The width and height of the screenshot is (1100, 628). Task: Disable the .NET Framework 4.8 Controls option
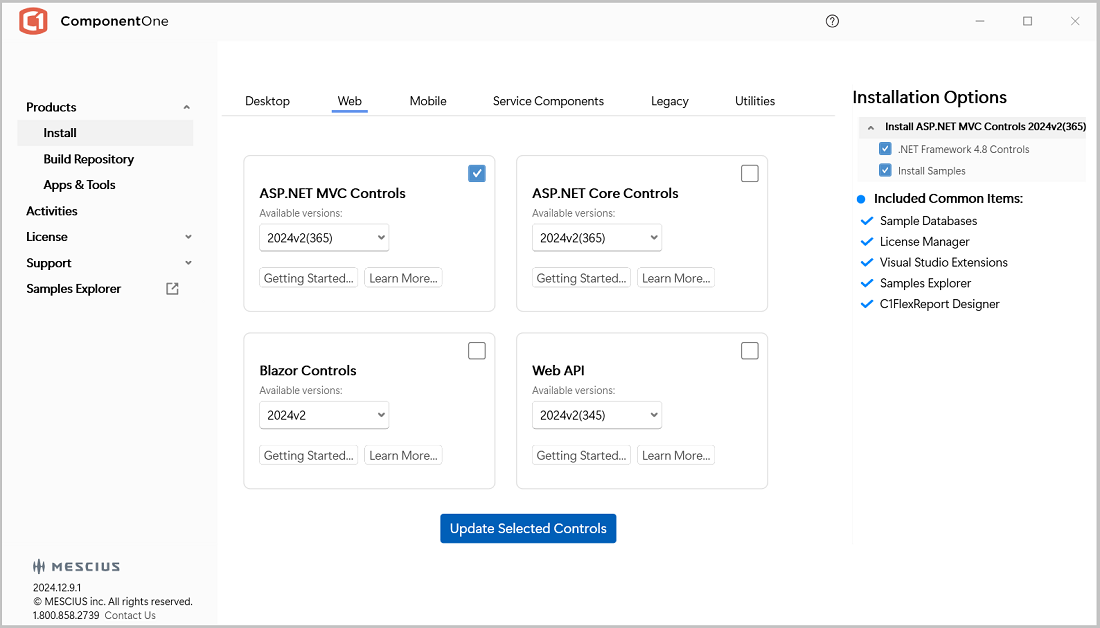pos(885,149)
